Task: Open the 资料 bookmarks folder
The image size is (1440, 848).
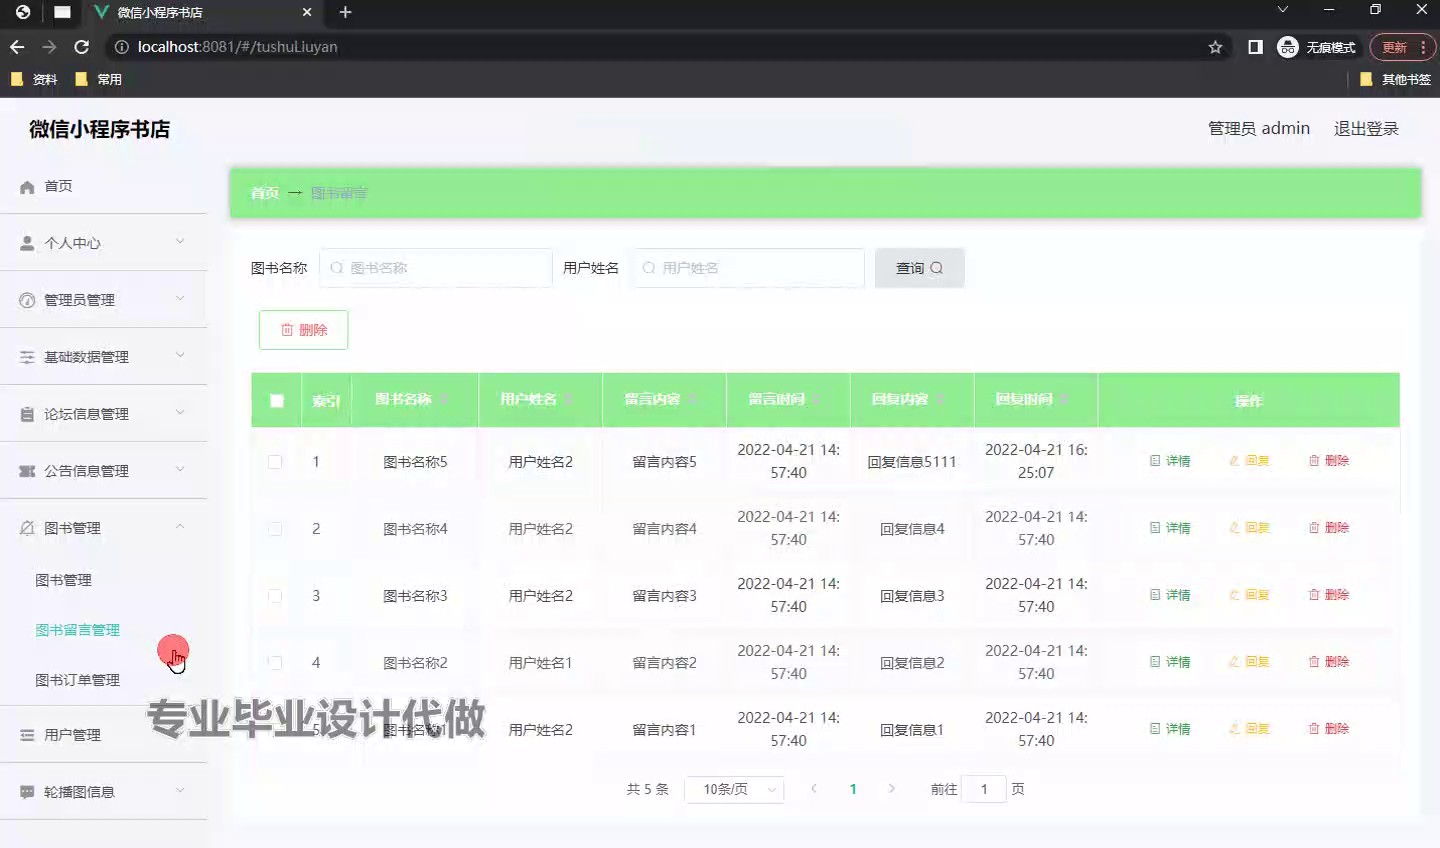Action: (x=34, y=79)
